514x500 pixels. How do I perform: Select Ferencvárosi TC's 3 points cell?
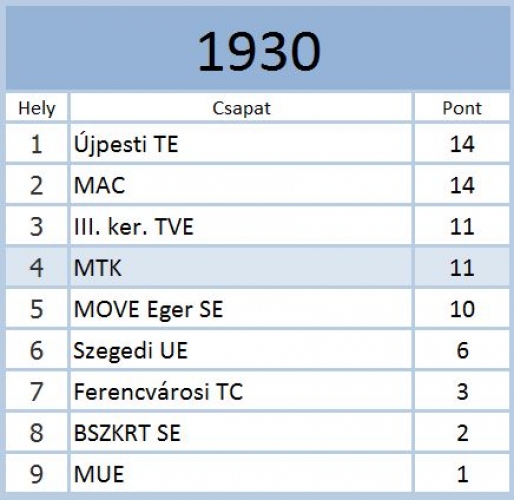tap(462, 391)
